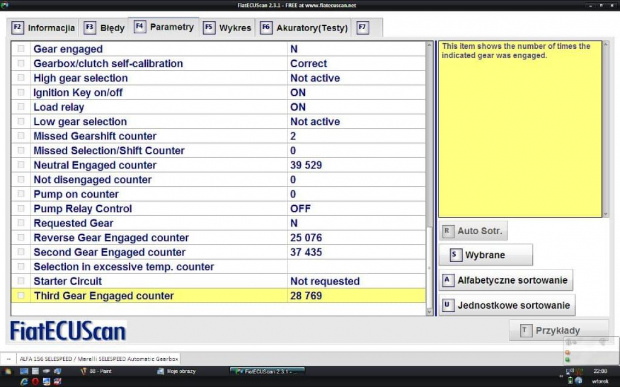Viewport: 620px width, 387px height.
Task: Click the F5 key icon beside Wykres
Action: (x=209, y=28)
